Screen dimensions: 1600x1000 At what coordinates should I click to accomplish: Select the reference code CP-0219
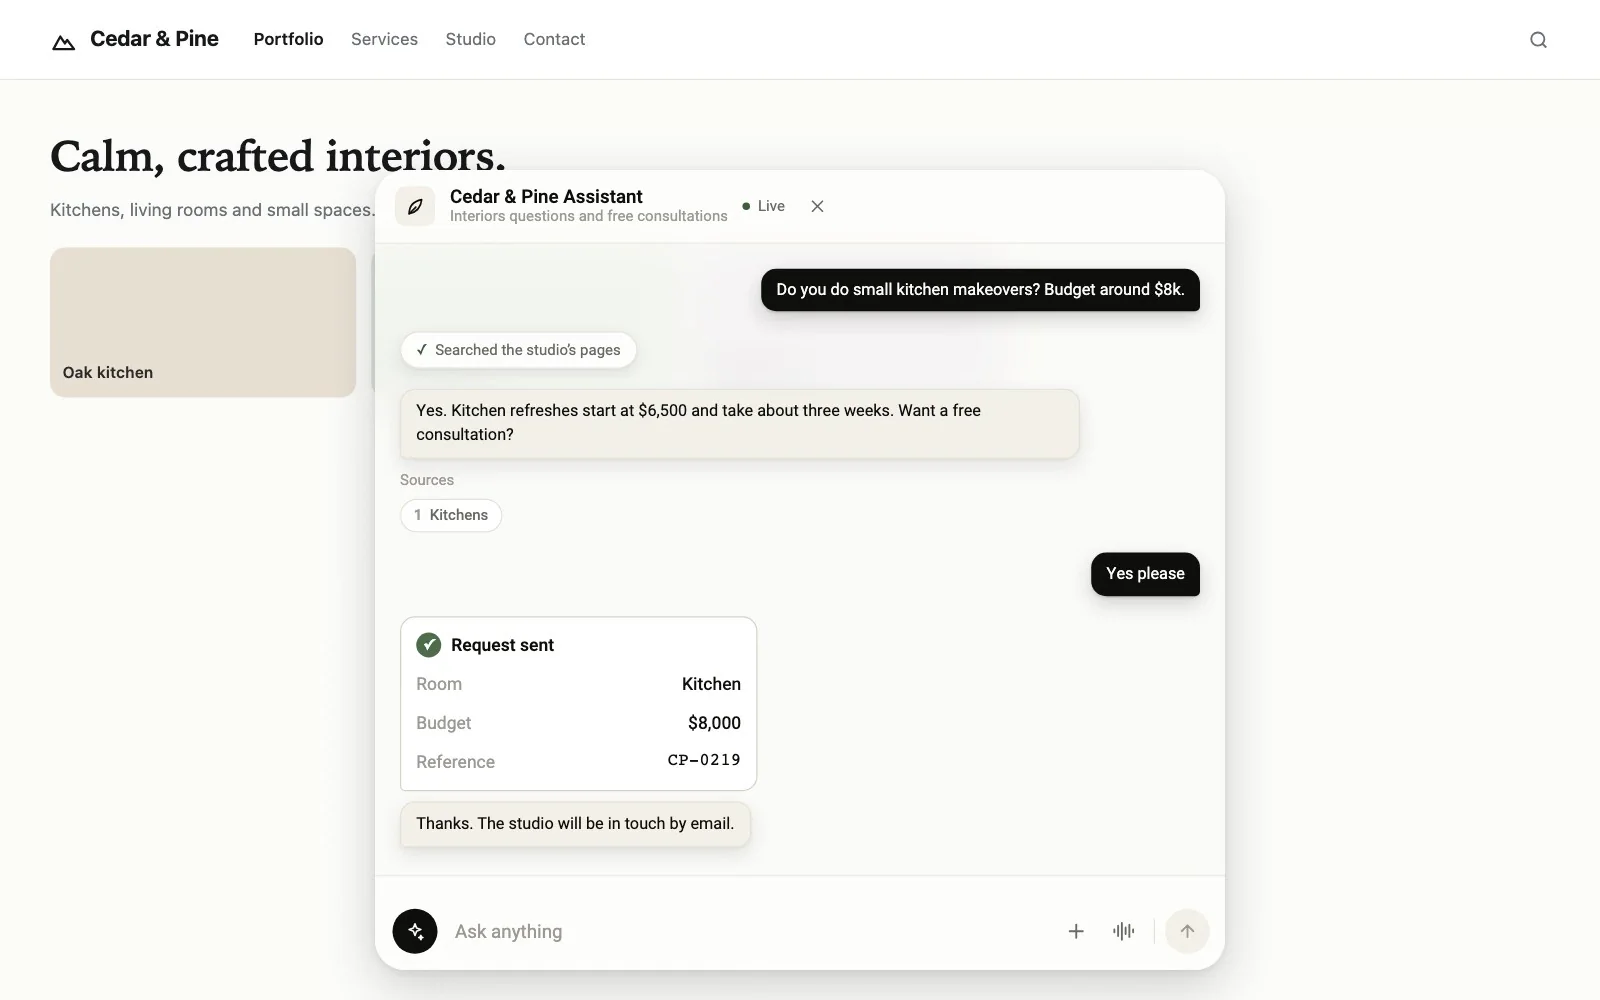pos(704,760)
